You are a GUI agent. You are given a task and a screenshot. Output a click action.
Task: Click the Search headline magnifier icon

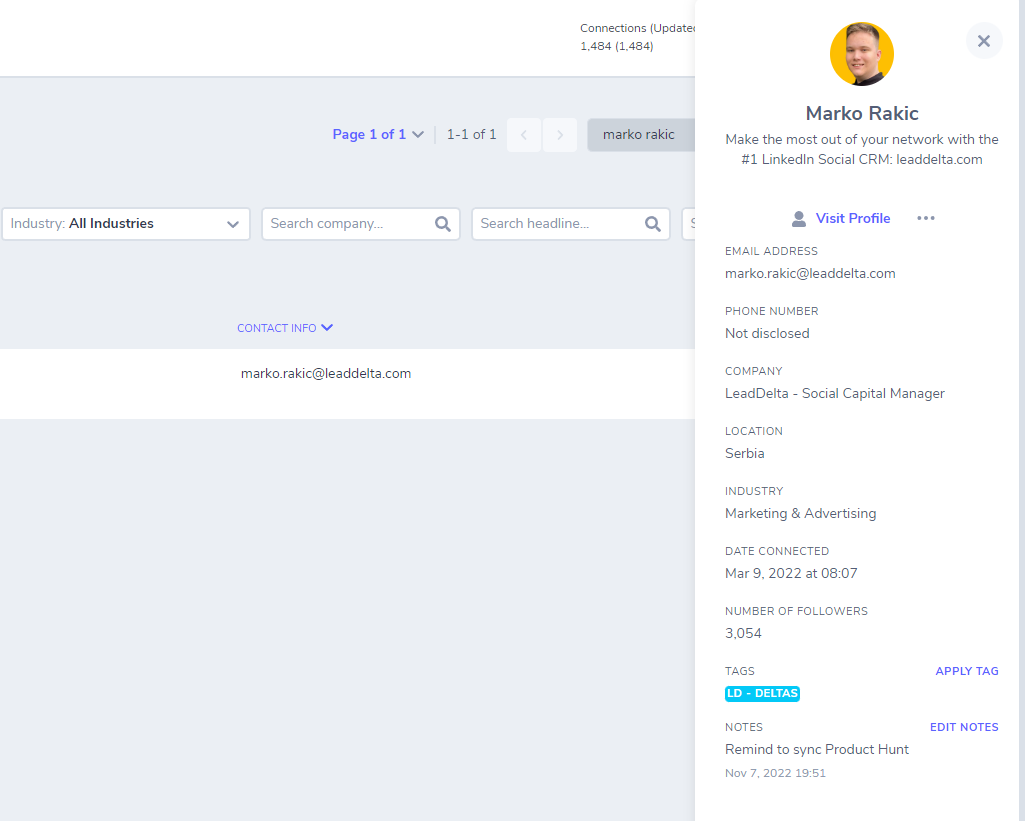[x=652, y=224]
